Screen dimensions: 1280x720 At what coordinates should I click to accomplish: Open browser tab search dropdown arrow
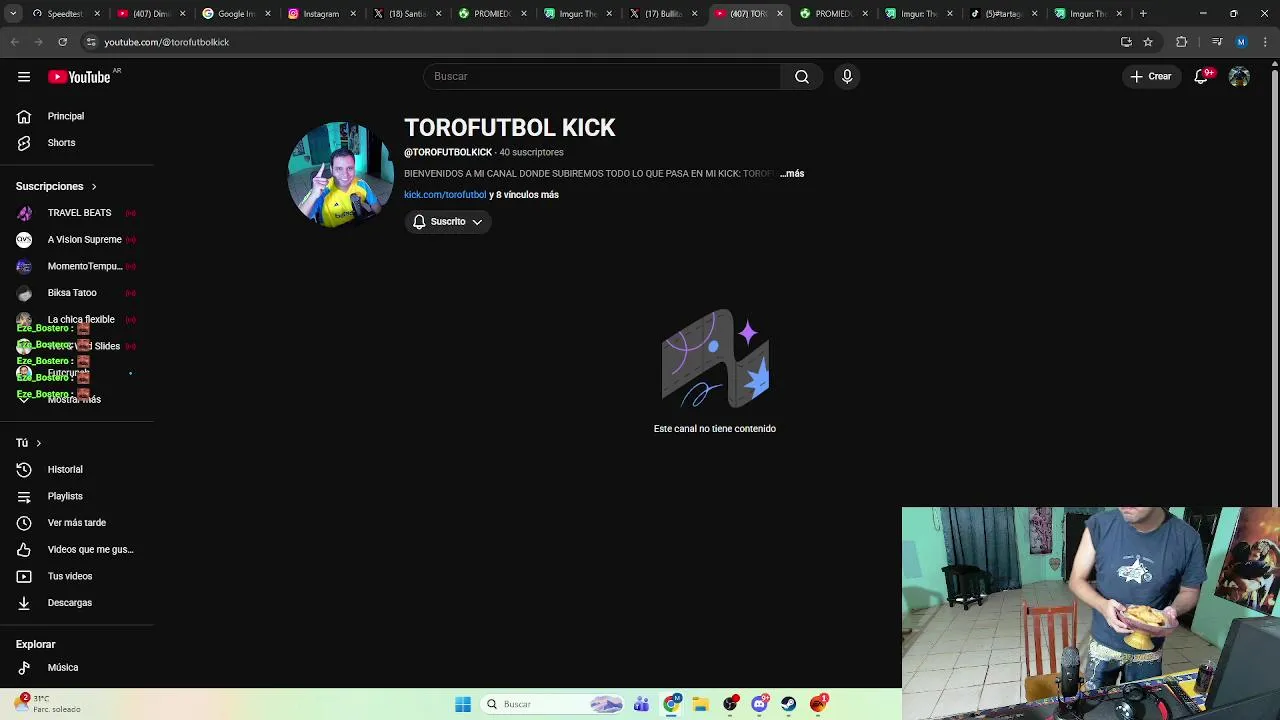coord(14,14)
